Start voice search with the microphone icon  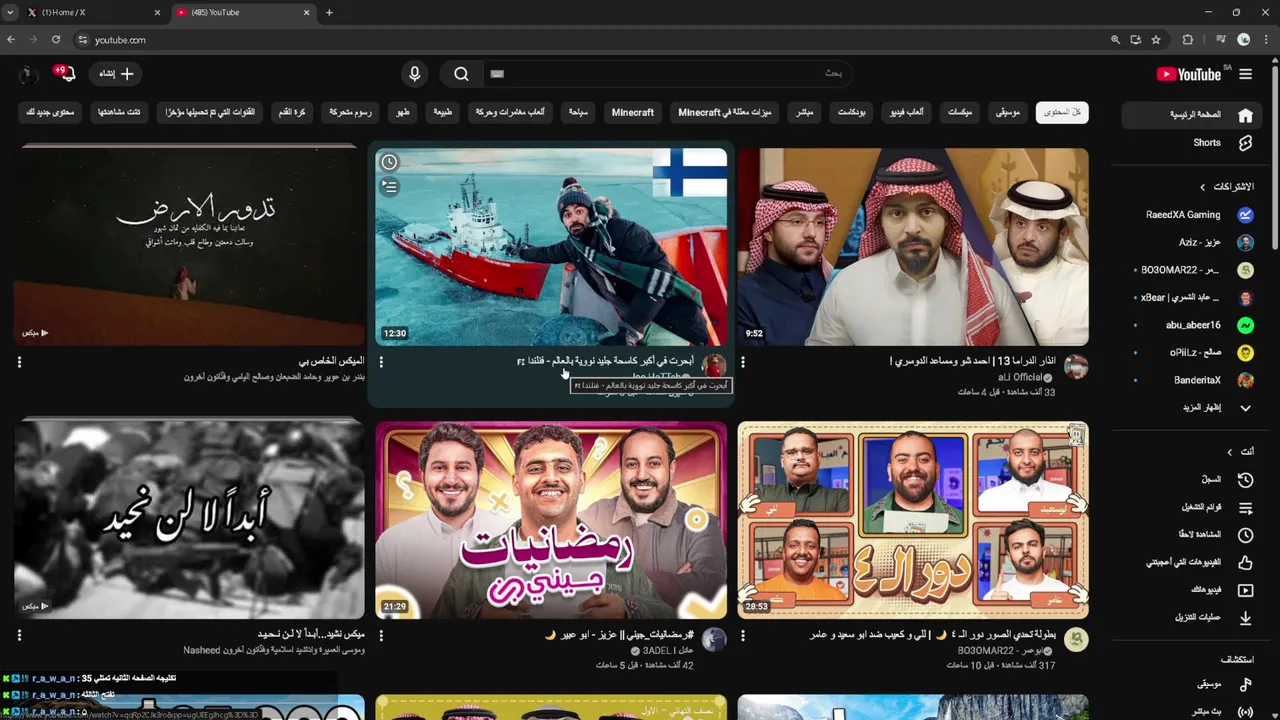pos(415,74)
